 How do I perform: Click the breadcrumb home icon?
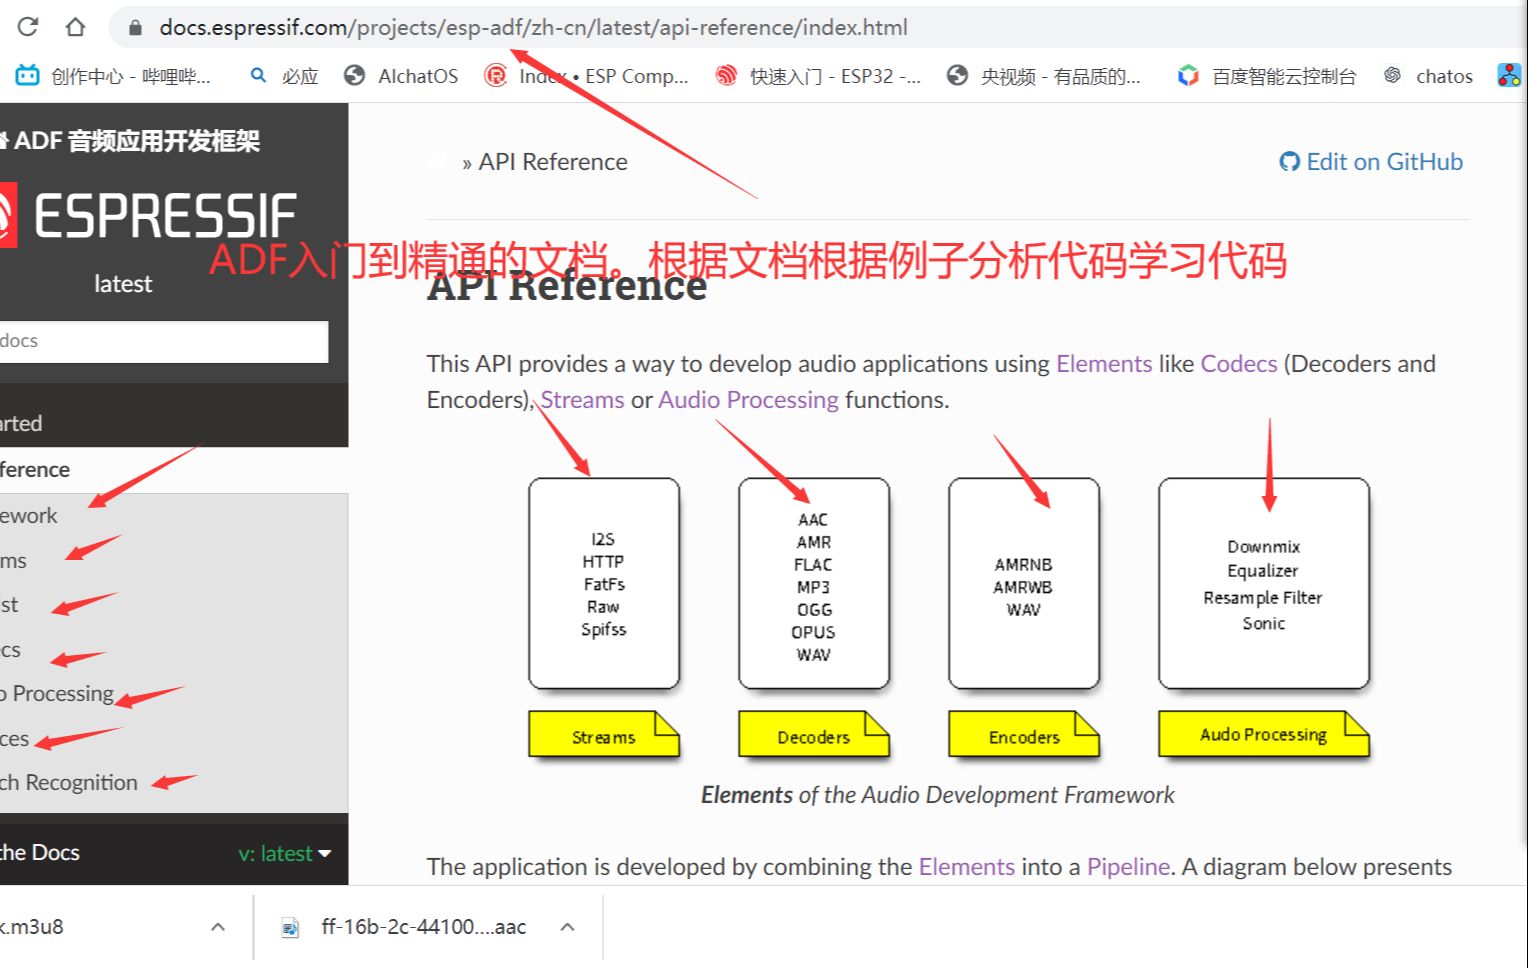coord(437,162)
